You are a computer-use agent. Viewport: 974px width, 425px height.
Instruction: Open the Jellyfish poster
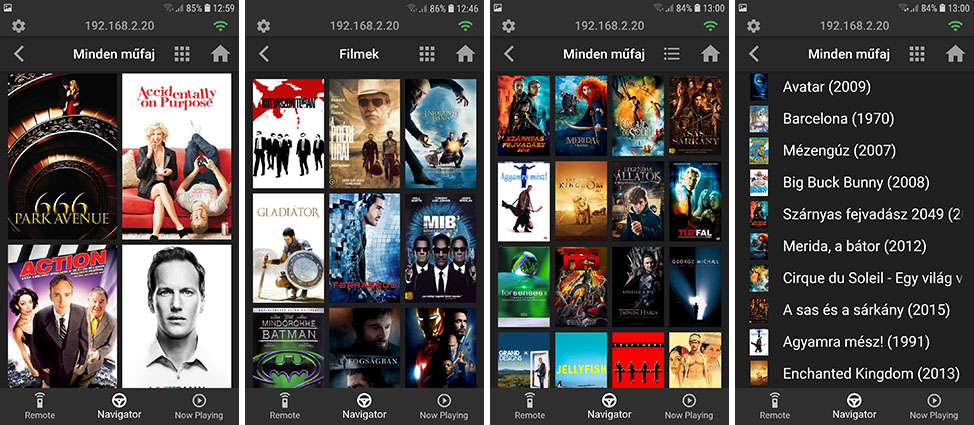point(581,360)
